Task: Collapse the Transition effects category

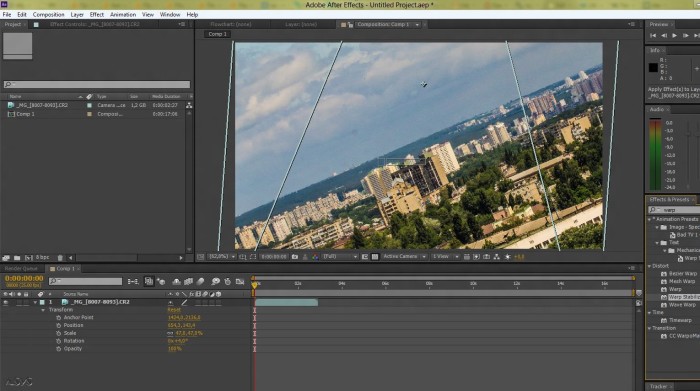Action: point(650,328)
